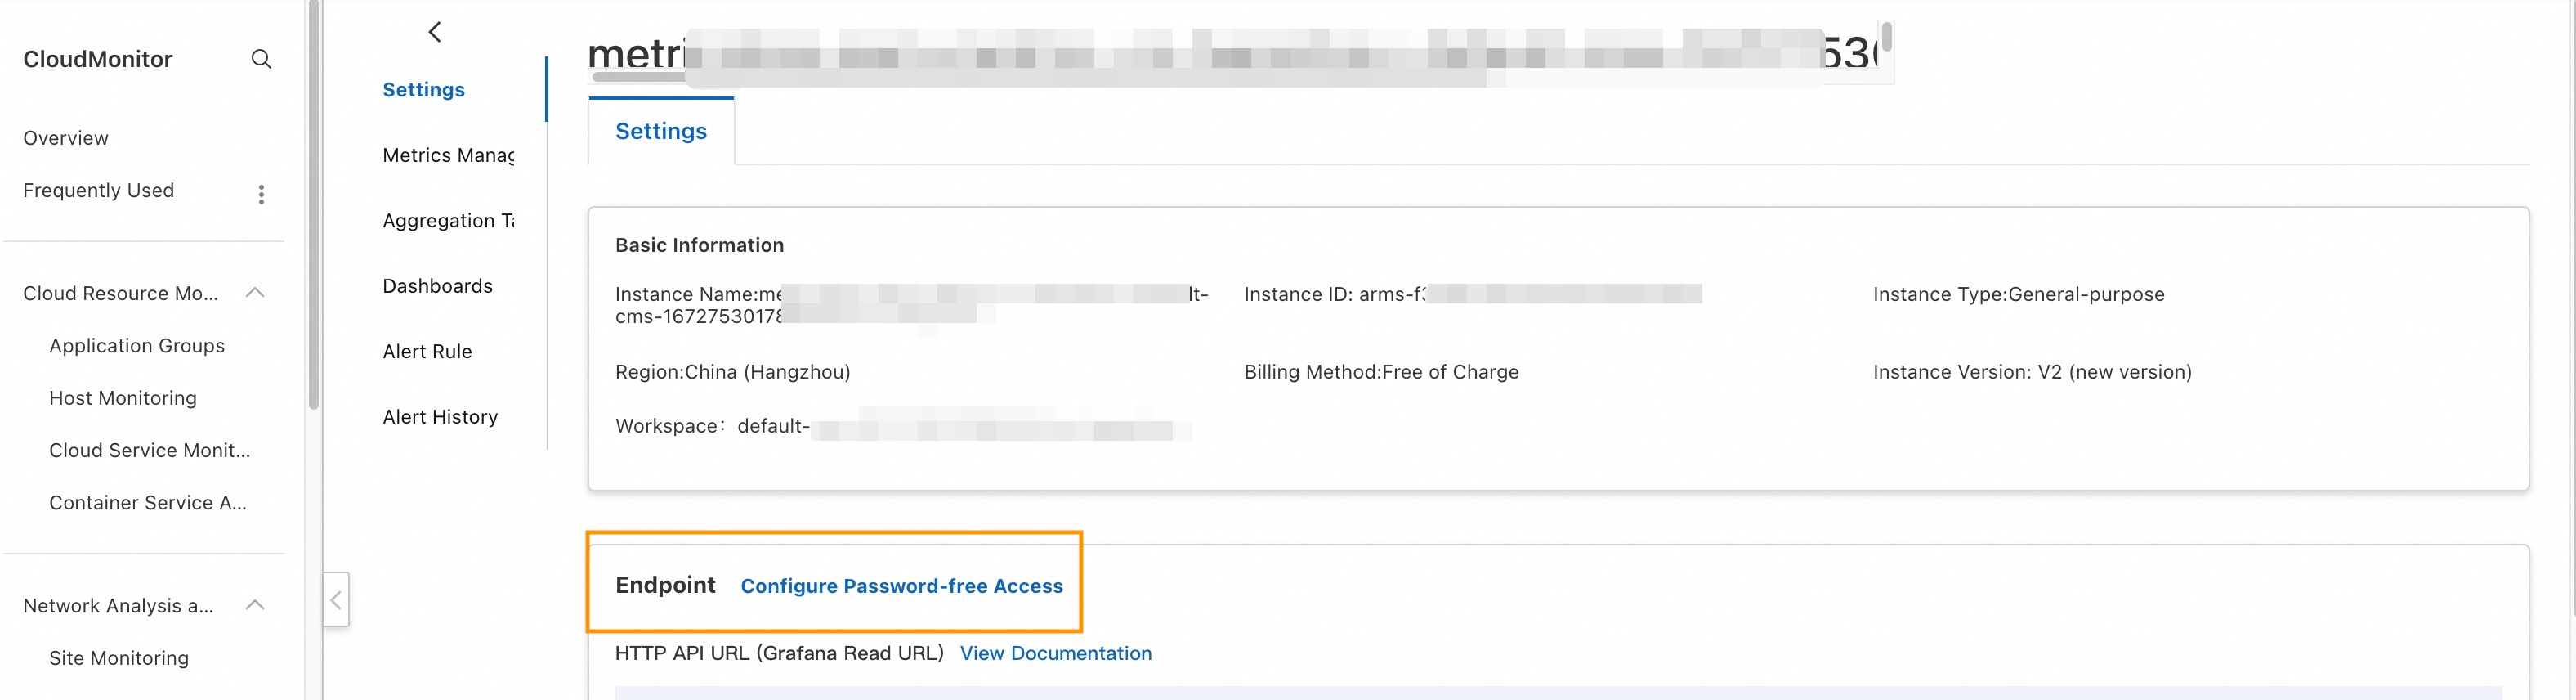Image resolution: width=2576 pixels, height=700 pixels.
Task: Collapse the sidebar with the handle
Action: (336, 600)
